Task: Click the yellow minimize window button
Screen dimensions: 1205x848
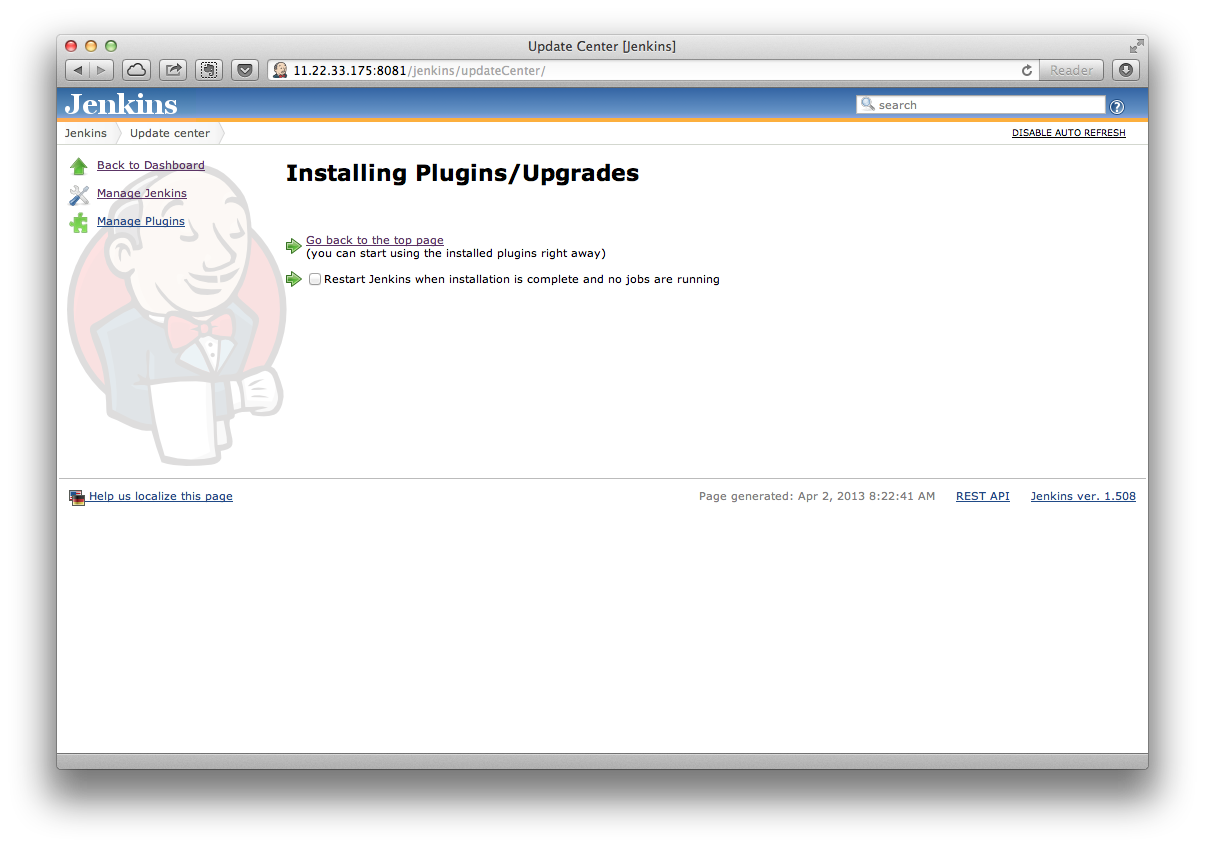Action: click(x=91, y=46)
